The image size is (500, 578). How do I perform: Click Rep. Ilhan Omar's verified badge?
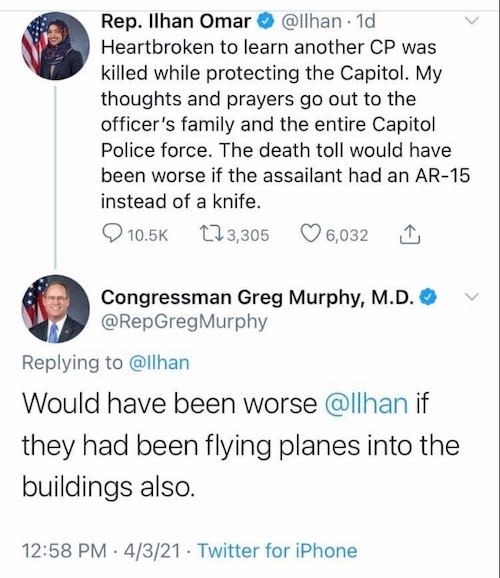point(265,21)
